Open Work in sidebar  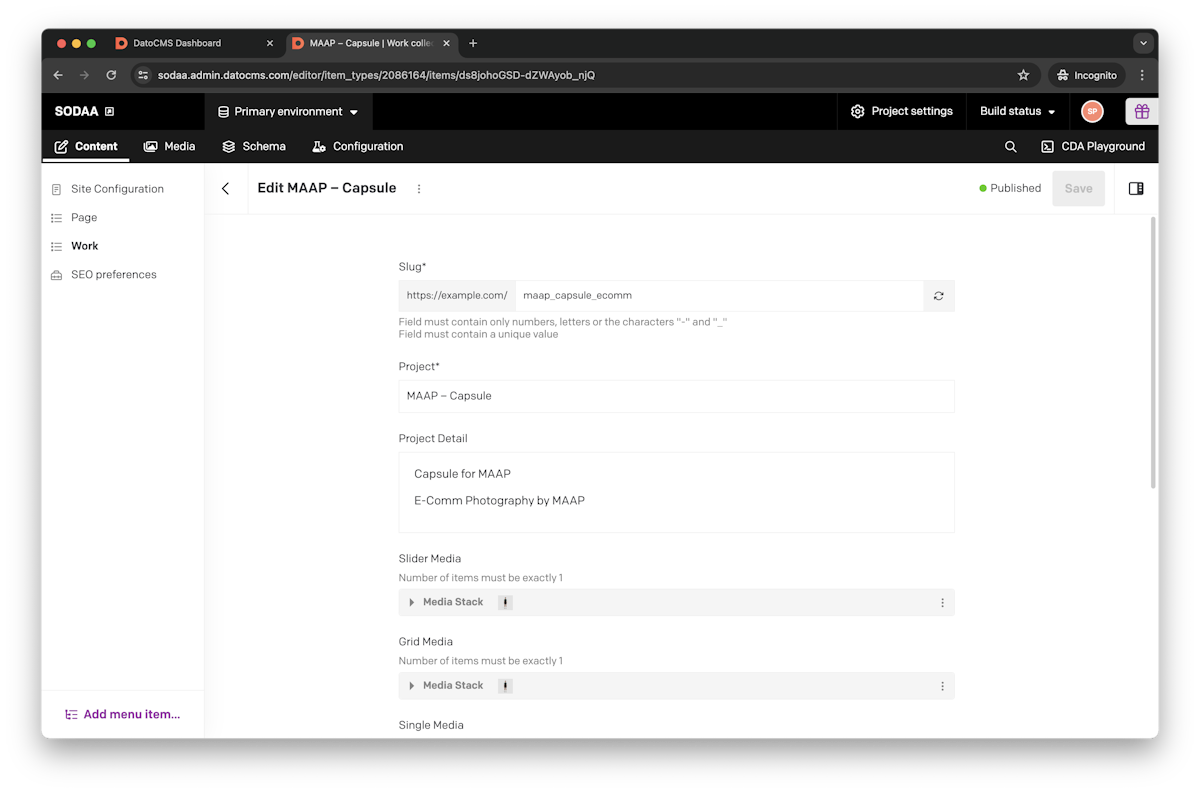point(85,246)
